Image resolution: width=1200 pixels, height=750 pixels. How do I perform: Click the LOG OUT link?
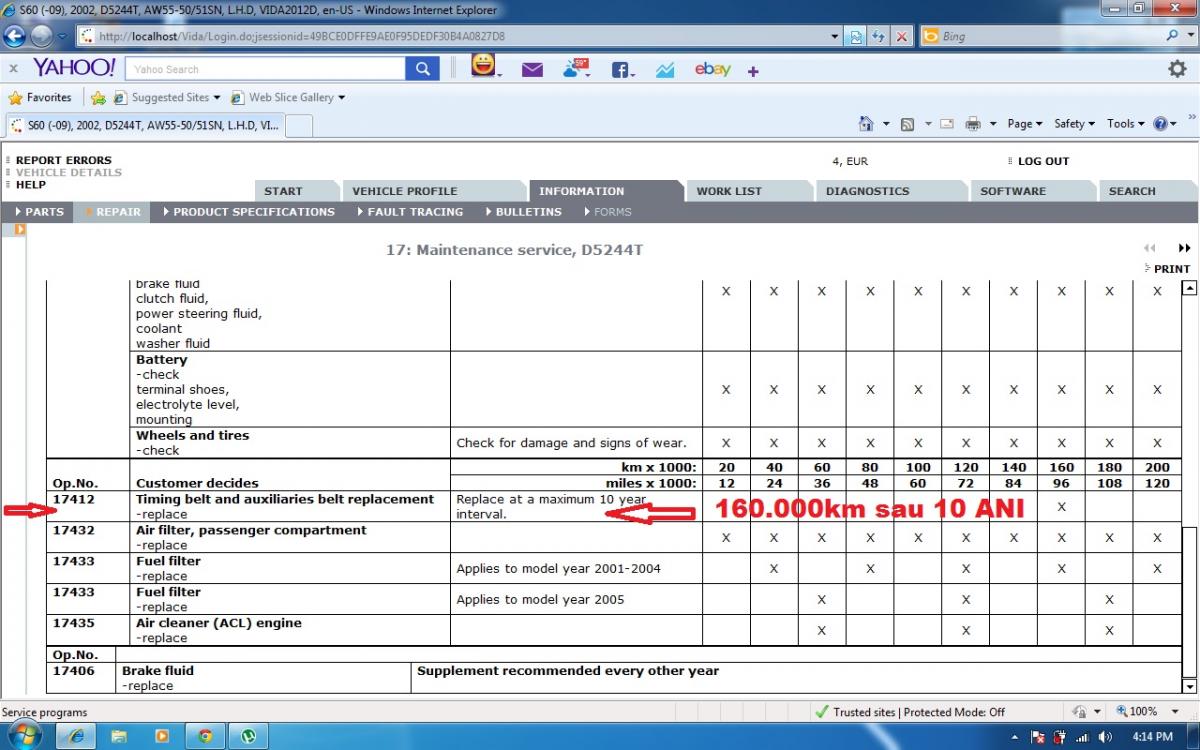pos(1043,161)
